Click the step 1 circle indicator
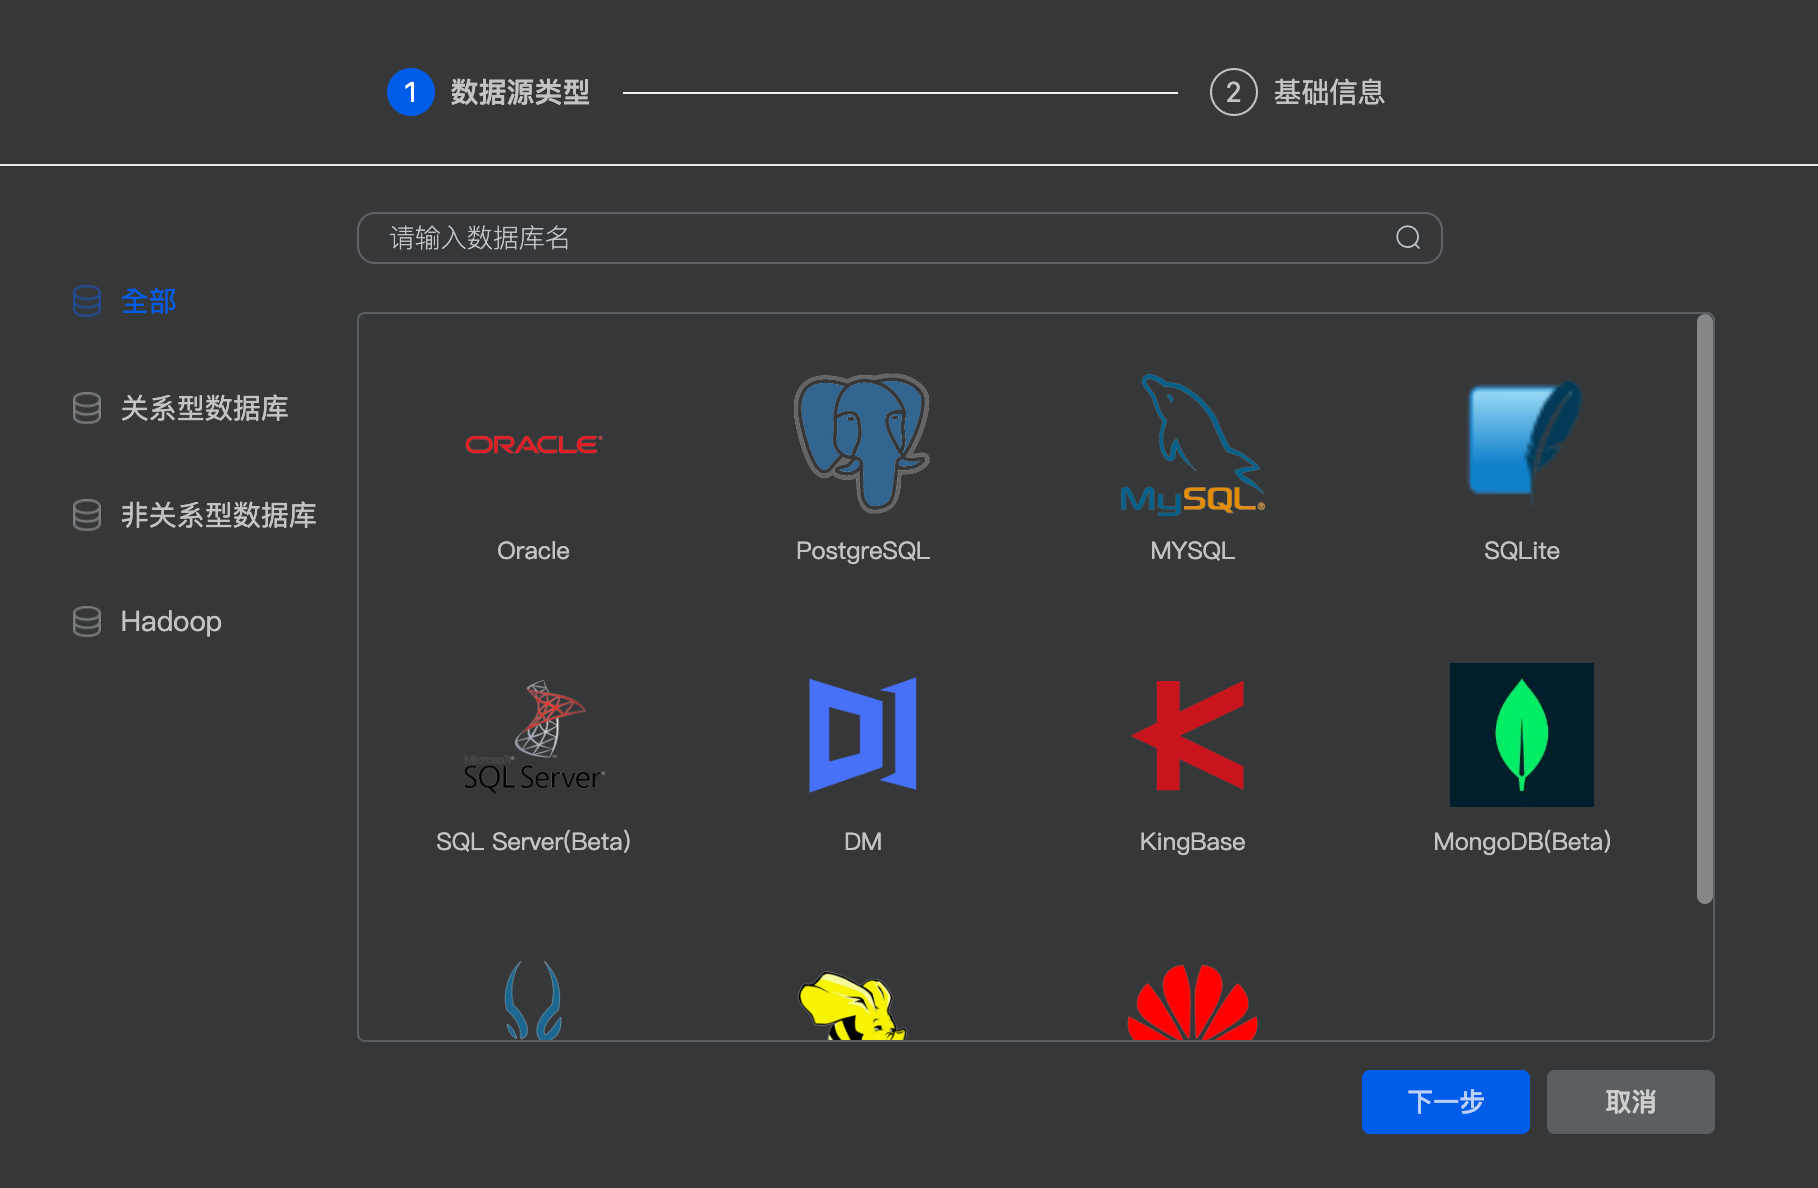 pos(410,92)
